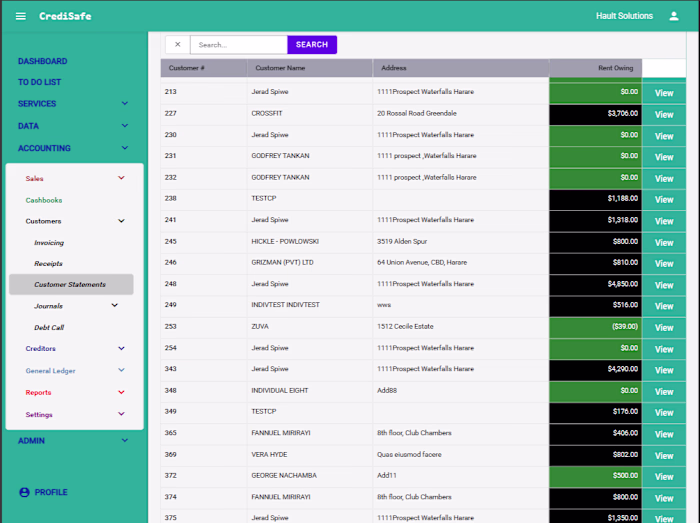Go to DASHBOARD

tap(42, 61)
